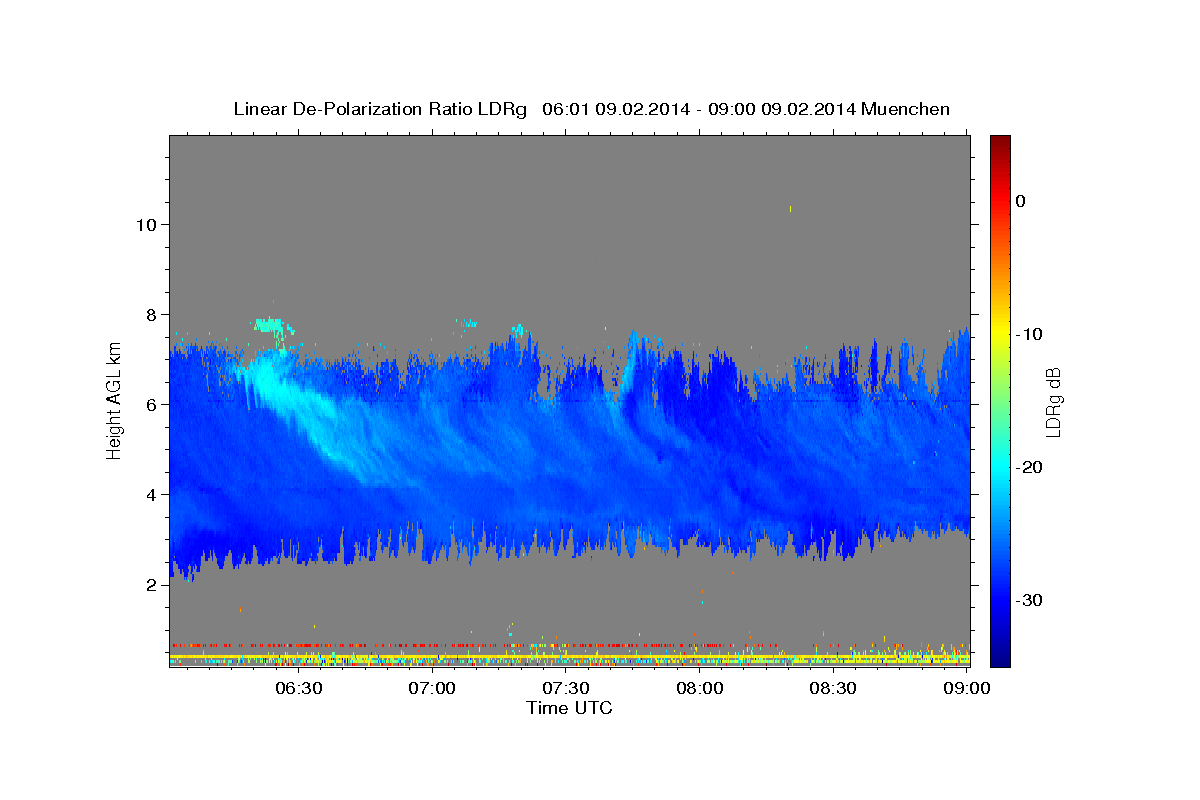1200x800 pixels.
Task: Click the 'Muenchen' location label in title
Action: pos(906,109)
